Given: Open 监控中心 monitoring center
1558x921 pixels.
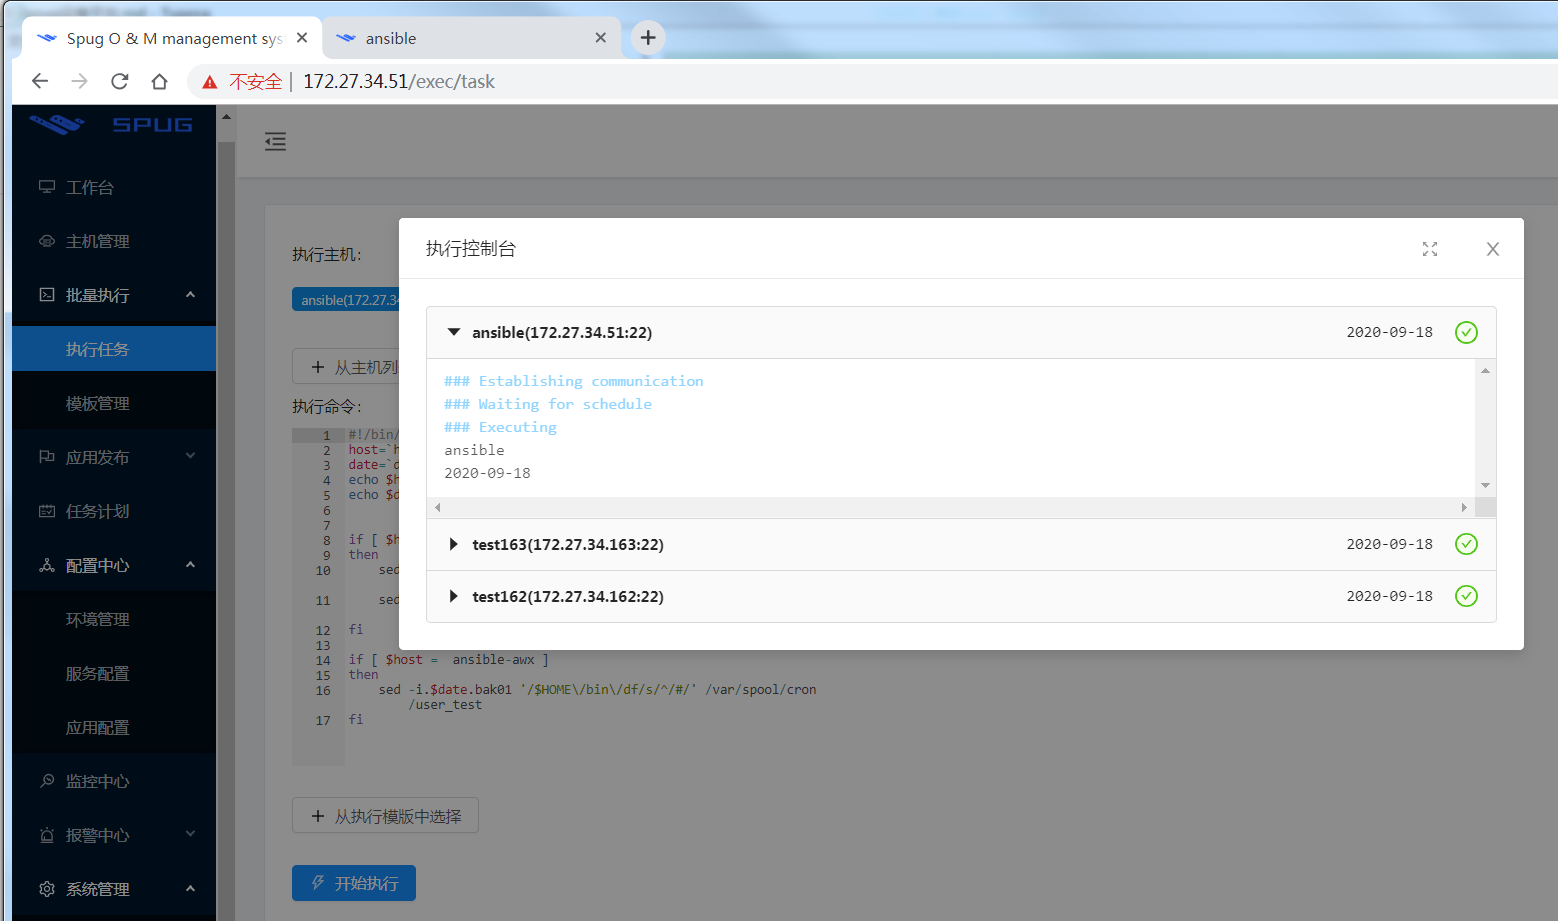Looking at the screenshot, I should pyautogui.click(x=114, y=781).
